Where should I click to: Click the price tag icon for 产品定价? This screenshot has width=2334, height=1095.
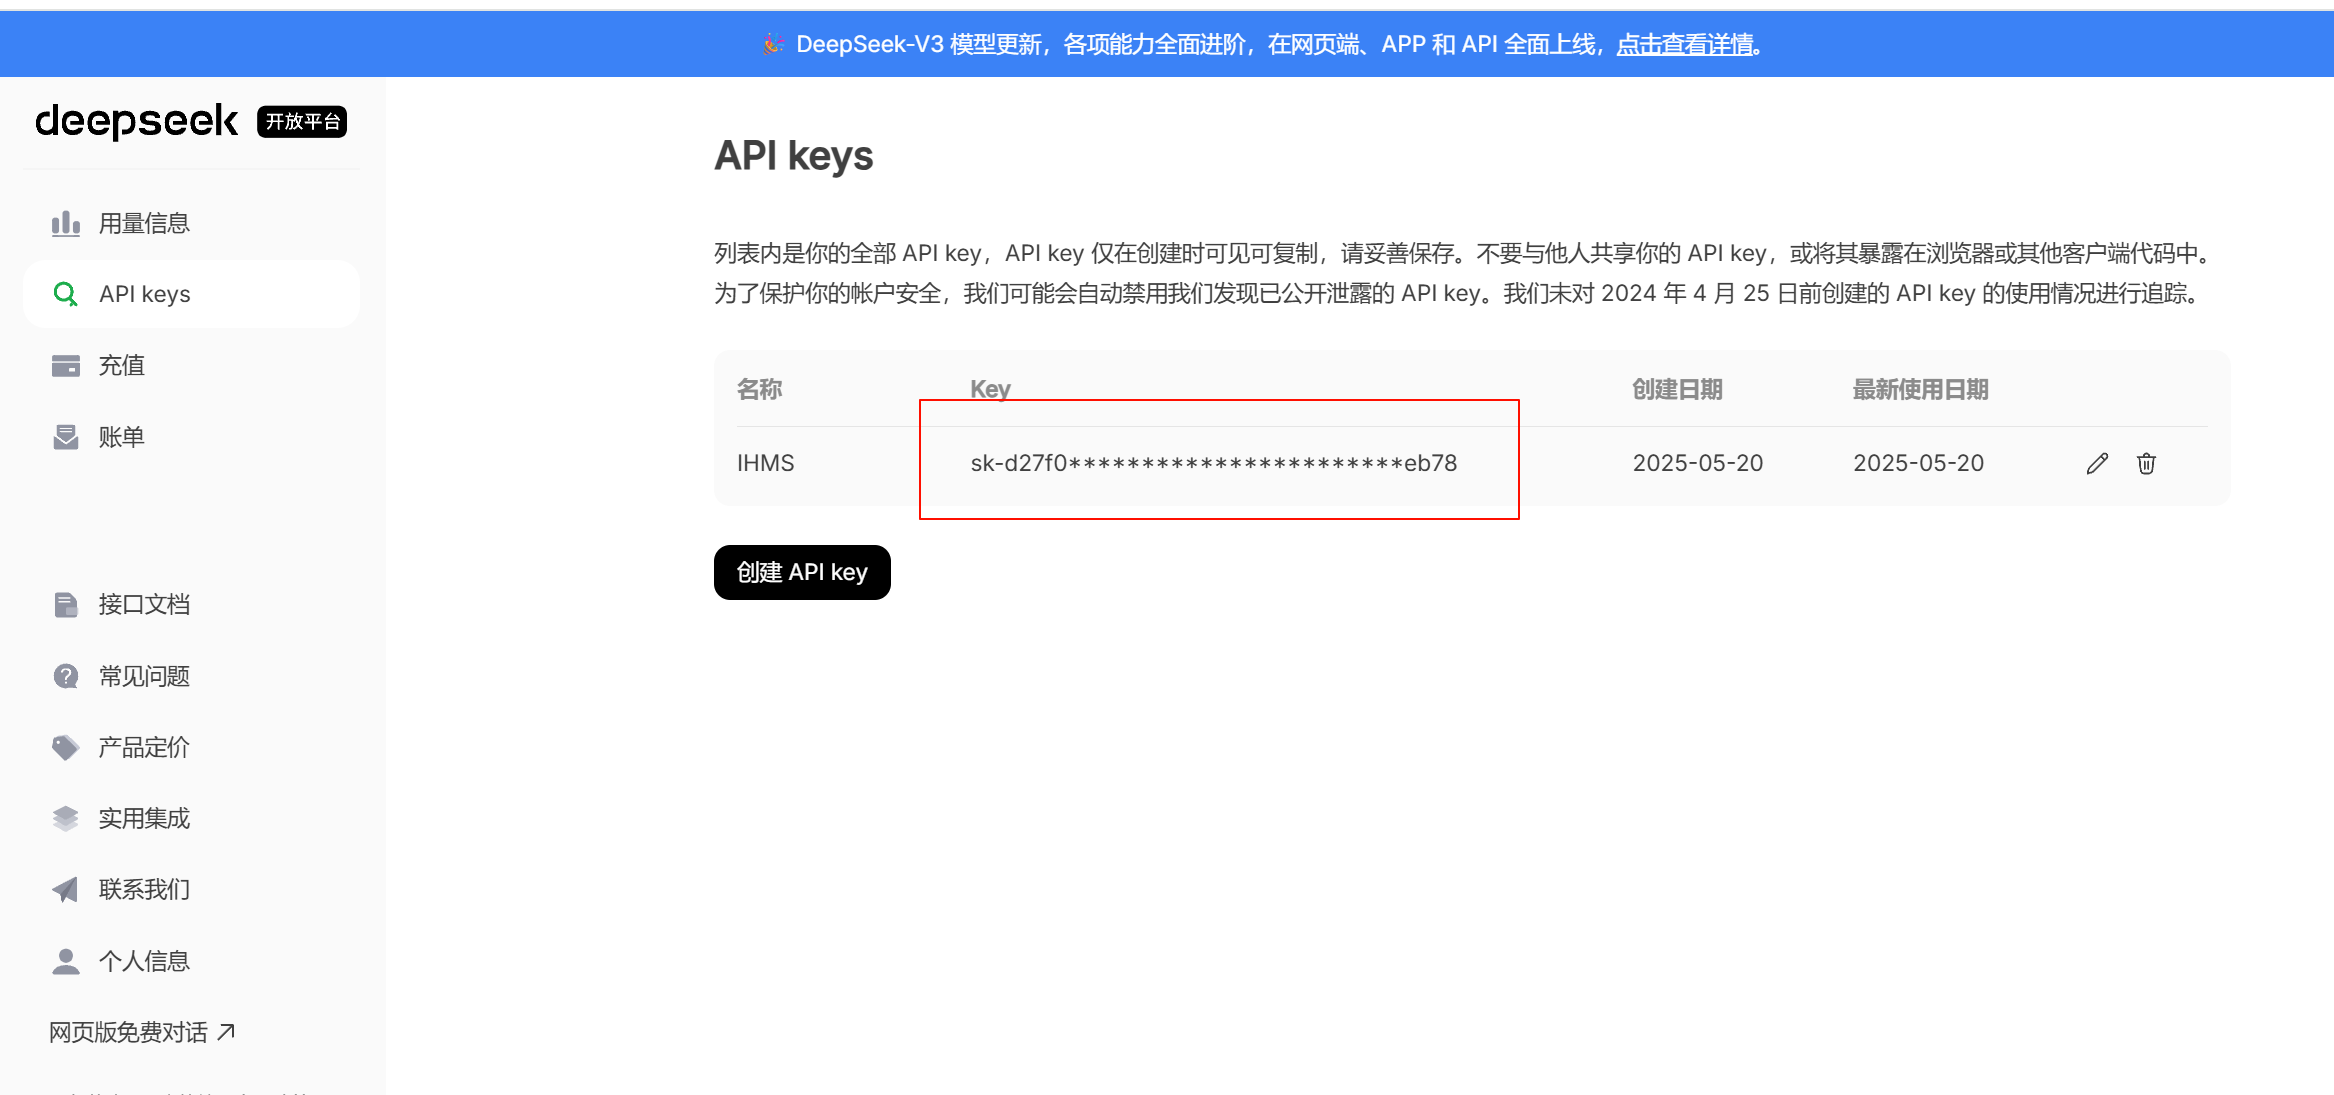pos(66,747)
